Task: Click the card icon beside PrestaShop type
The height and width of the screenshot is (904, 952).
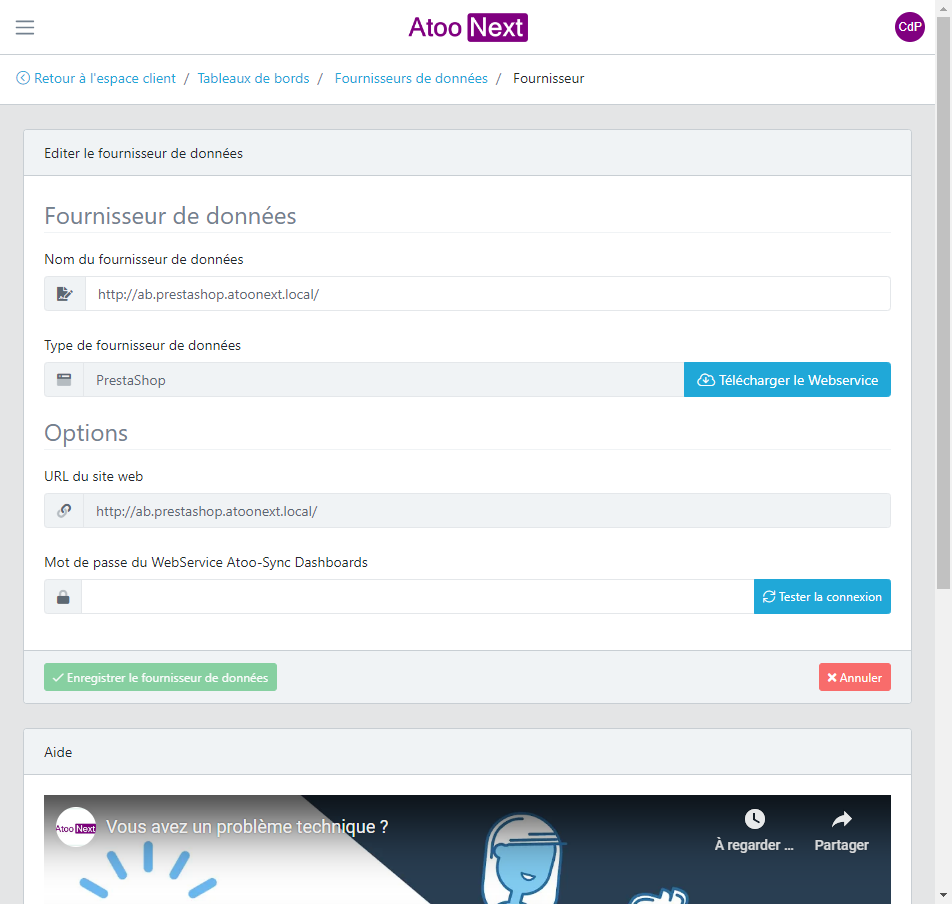Action: pos(64,380)
